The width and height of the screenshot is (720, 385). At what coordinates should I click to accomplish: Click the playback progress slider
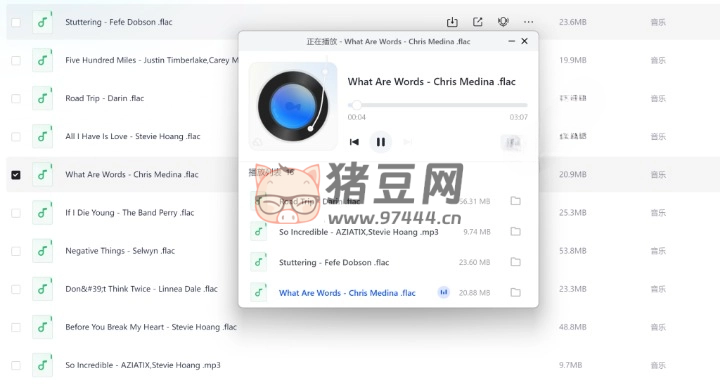[438, 105]
